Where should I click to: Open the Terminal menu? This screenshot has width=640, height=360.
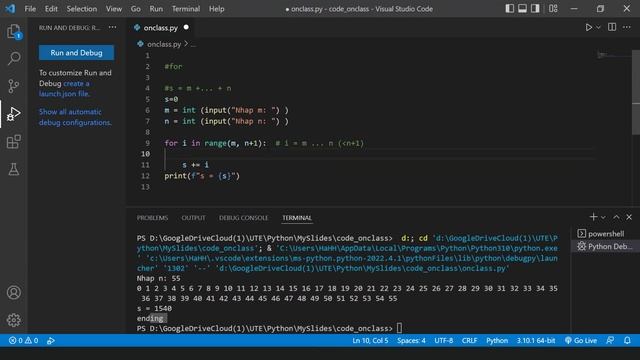click(x=186, y=9)
